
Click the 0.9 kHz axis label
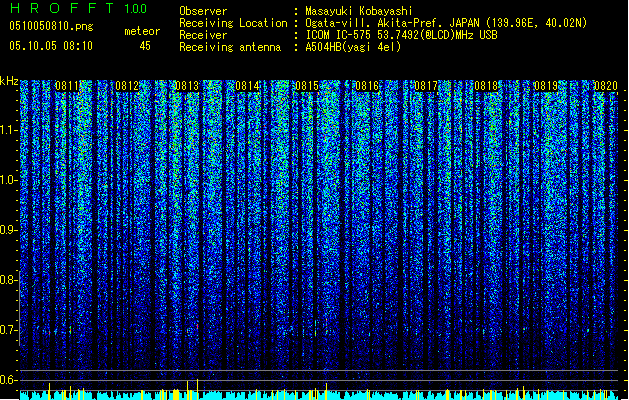point(8,230)
